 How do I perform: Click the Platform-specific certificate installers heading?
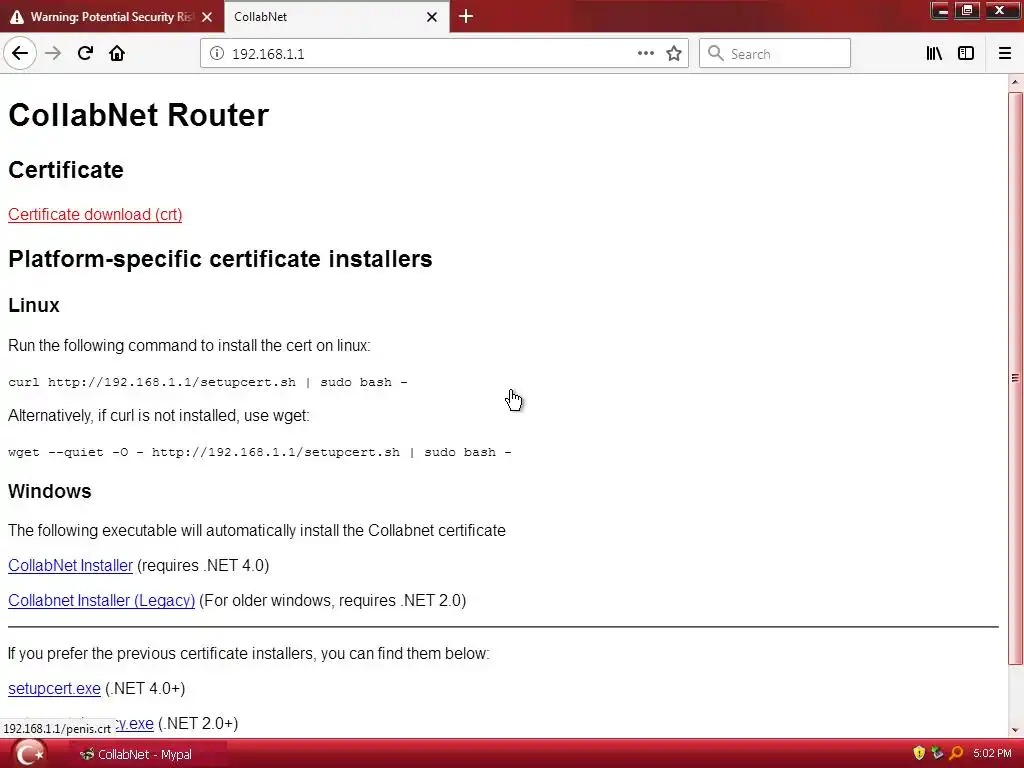(220, 259)
